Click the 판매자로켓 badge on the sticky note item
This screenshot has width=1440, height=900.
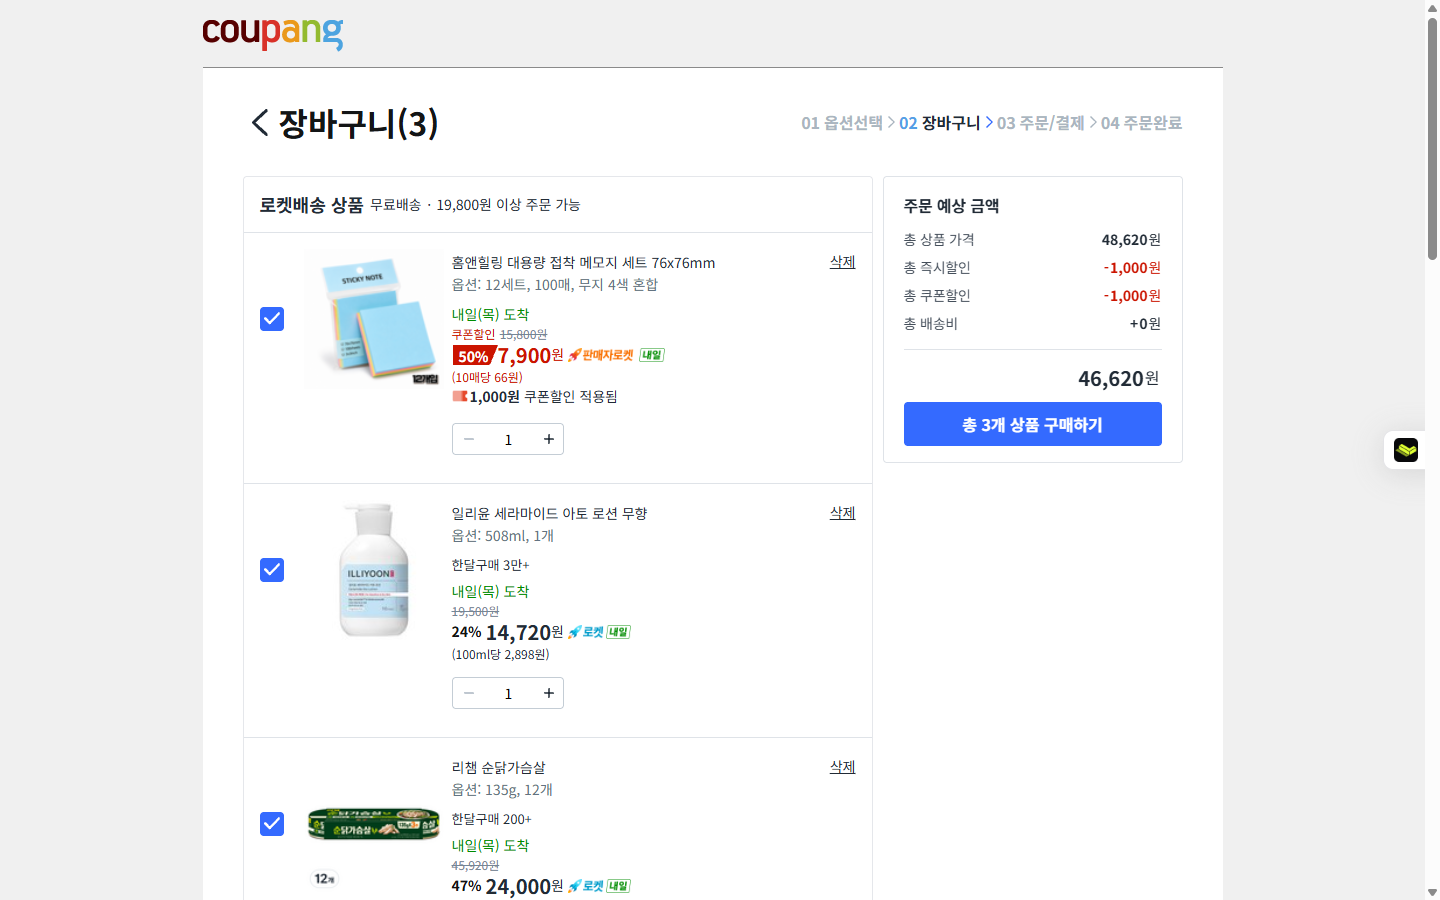point(601,355)
